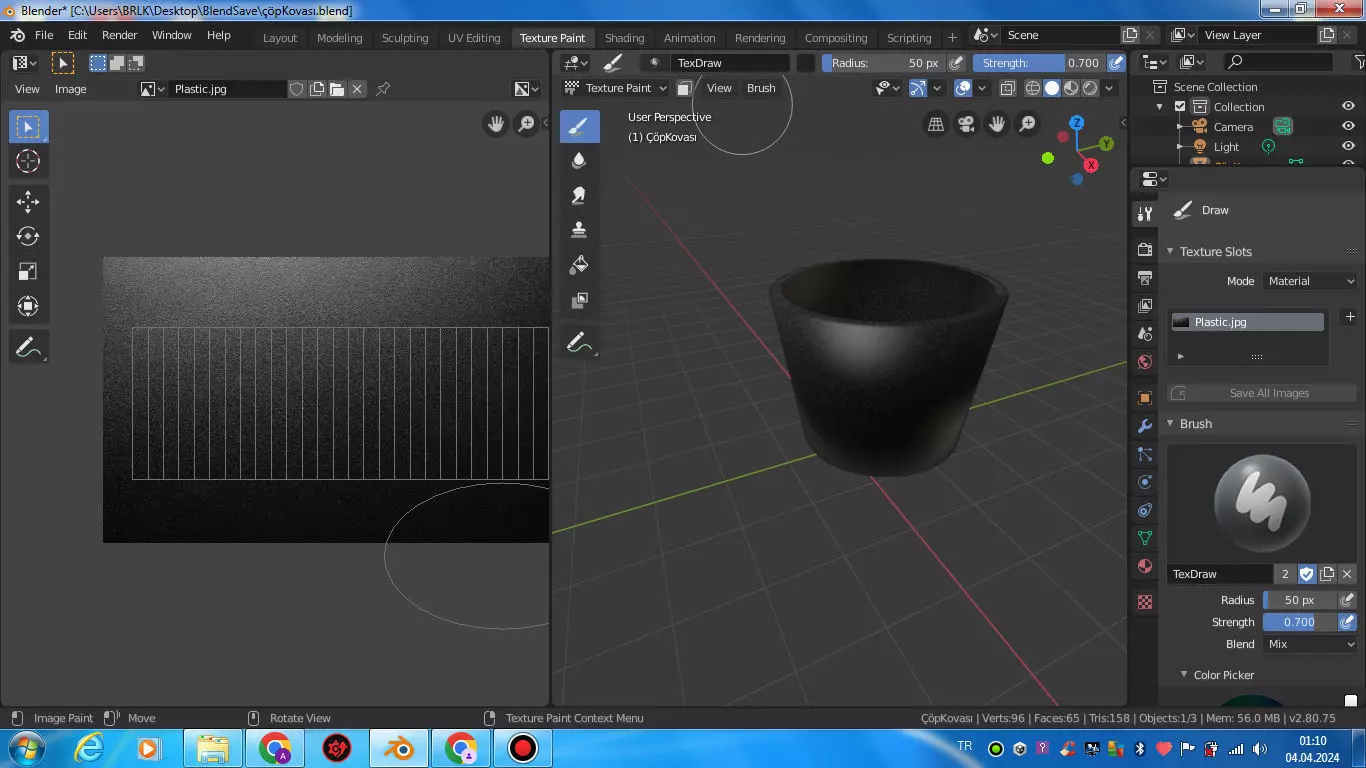This screenshot has height=768, width=1366.
Task: Select the Rotate tool in image editor
Action: pos(28,237)
